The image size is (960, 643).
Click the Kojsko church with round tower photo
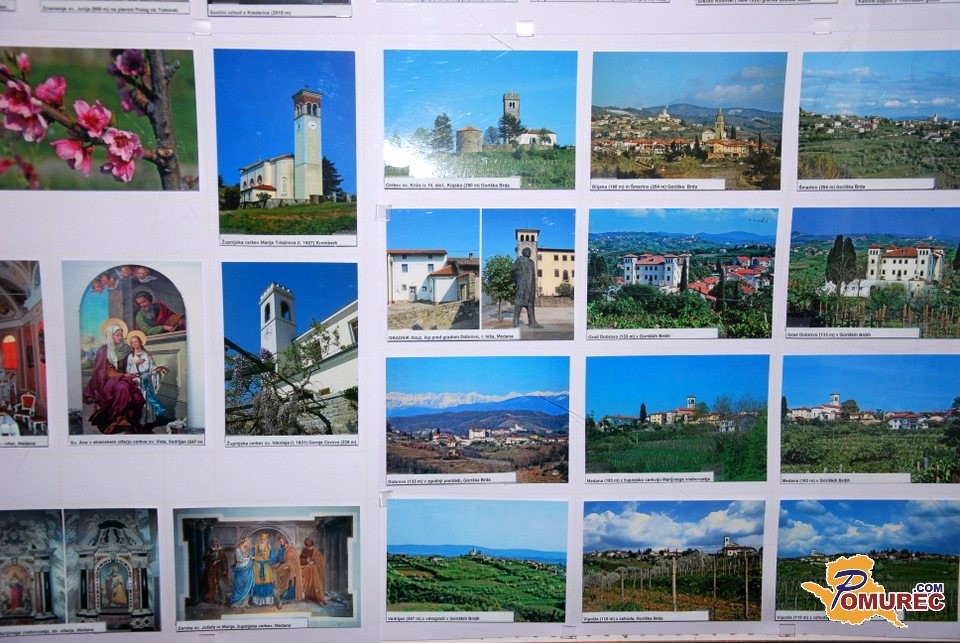(x=480, y=113)
